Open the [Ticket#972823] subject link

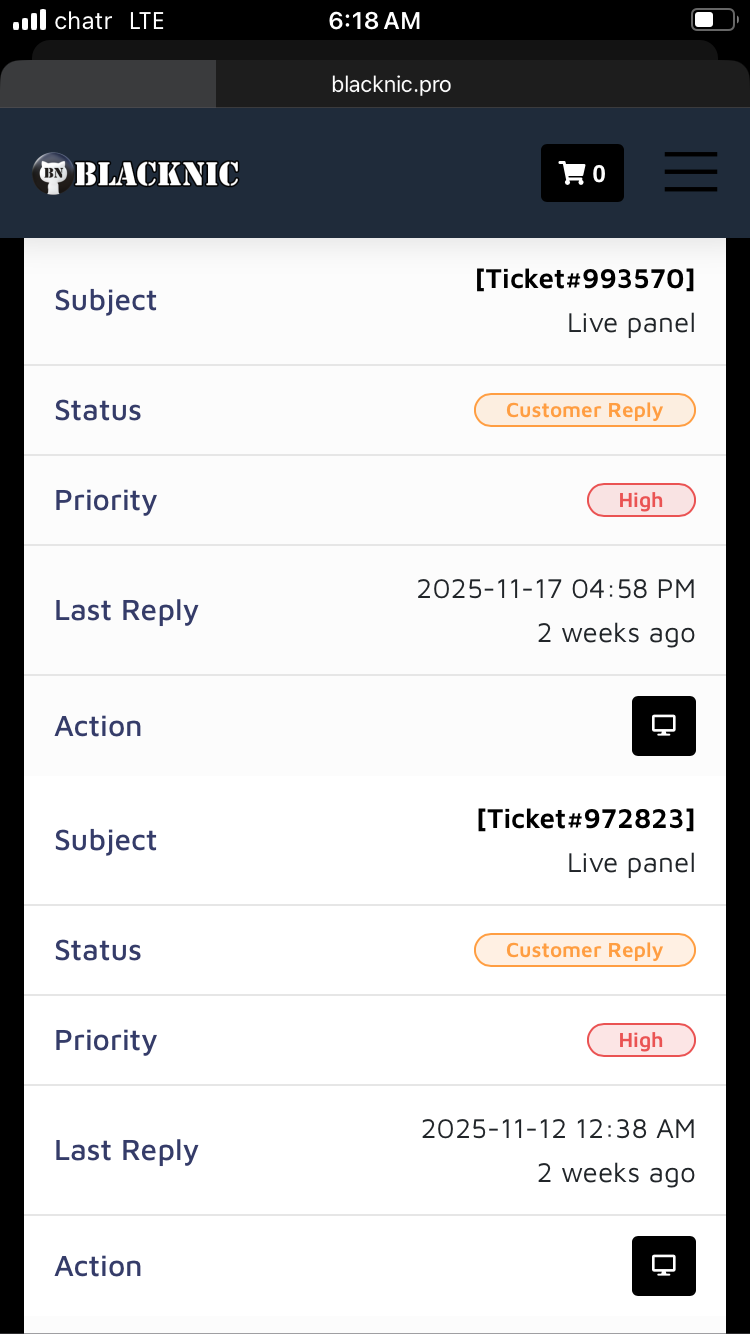point(585,819)
